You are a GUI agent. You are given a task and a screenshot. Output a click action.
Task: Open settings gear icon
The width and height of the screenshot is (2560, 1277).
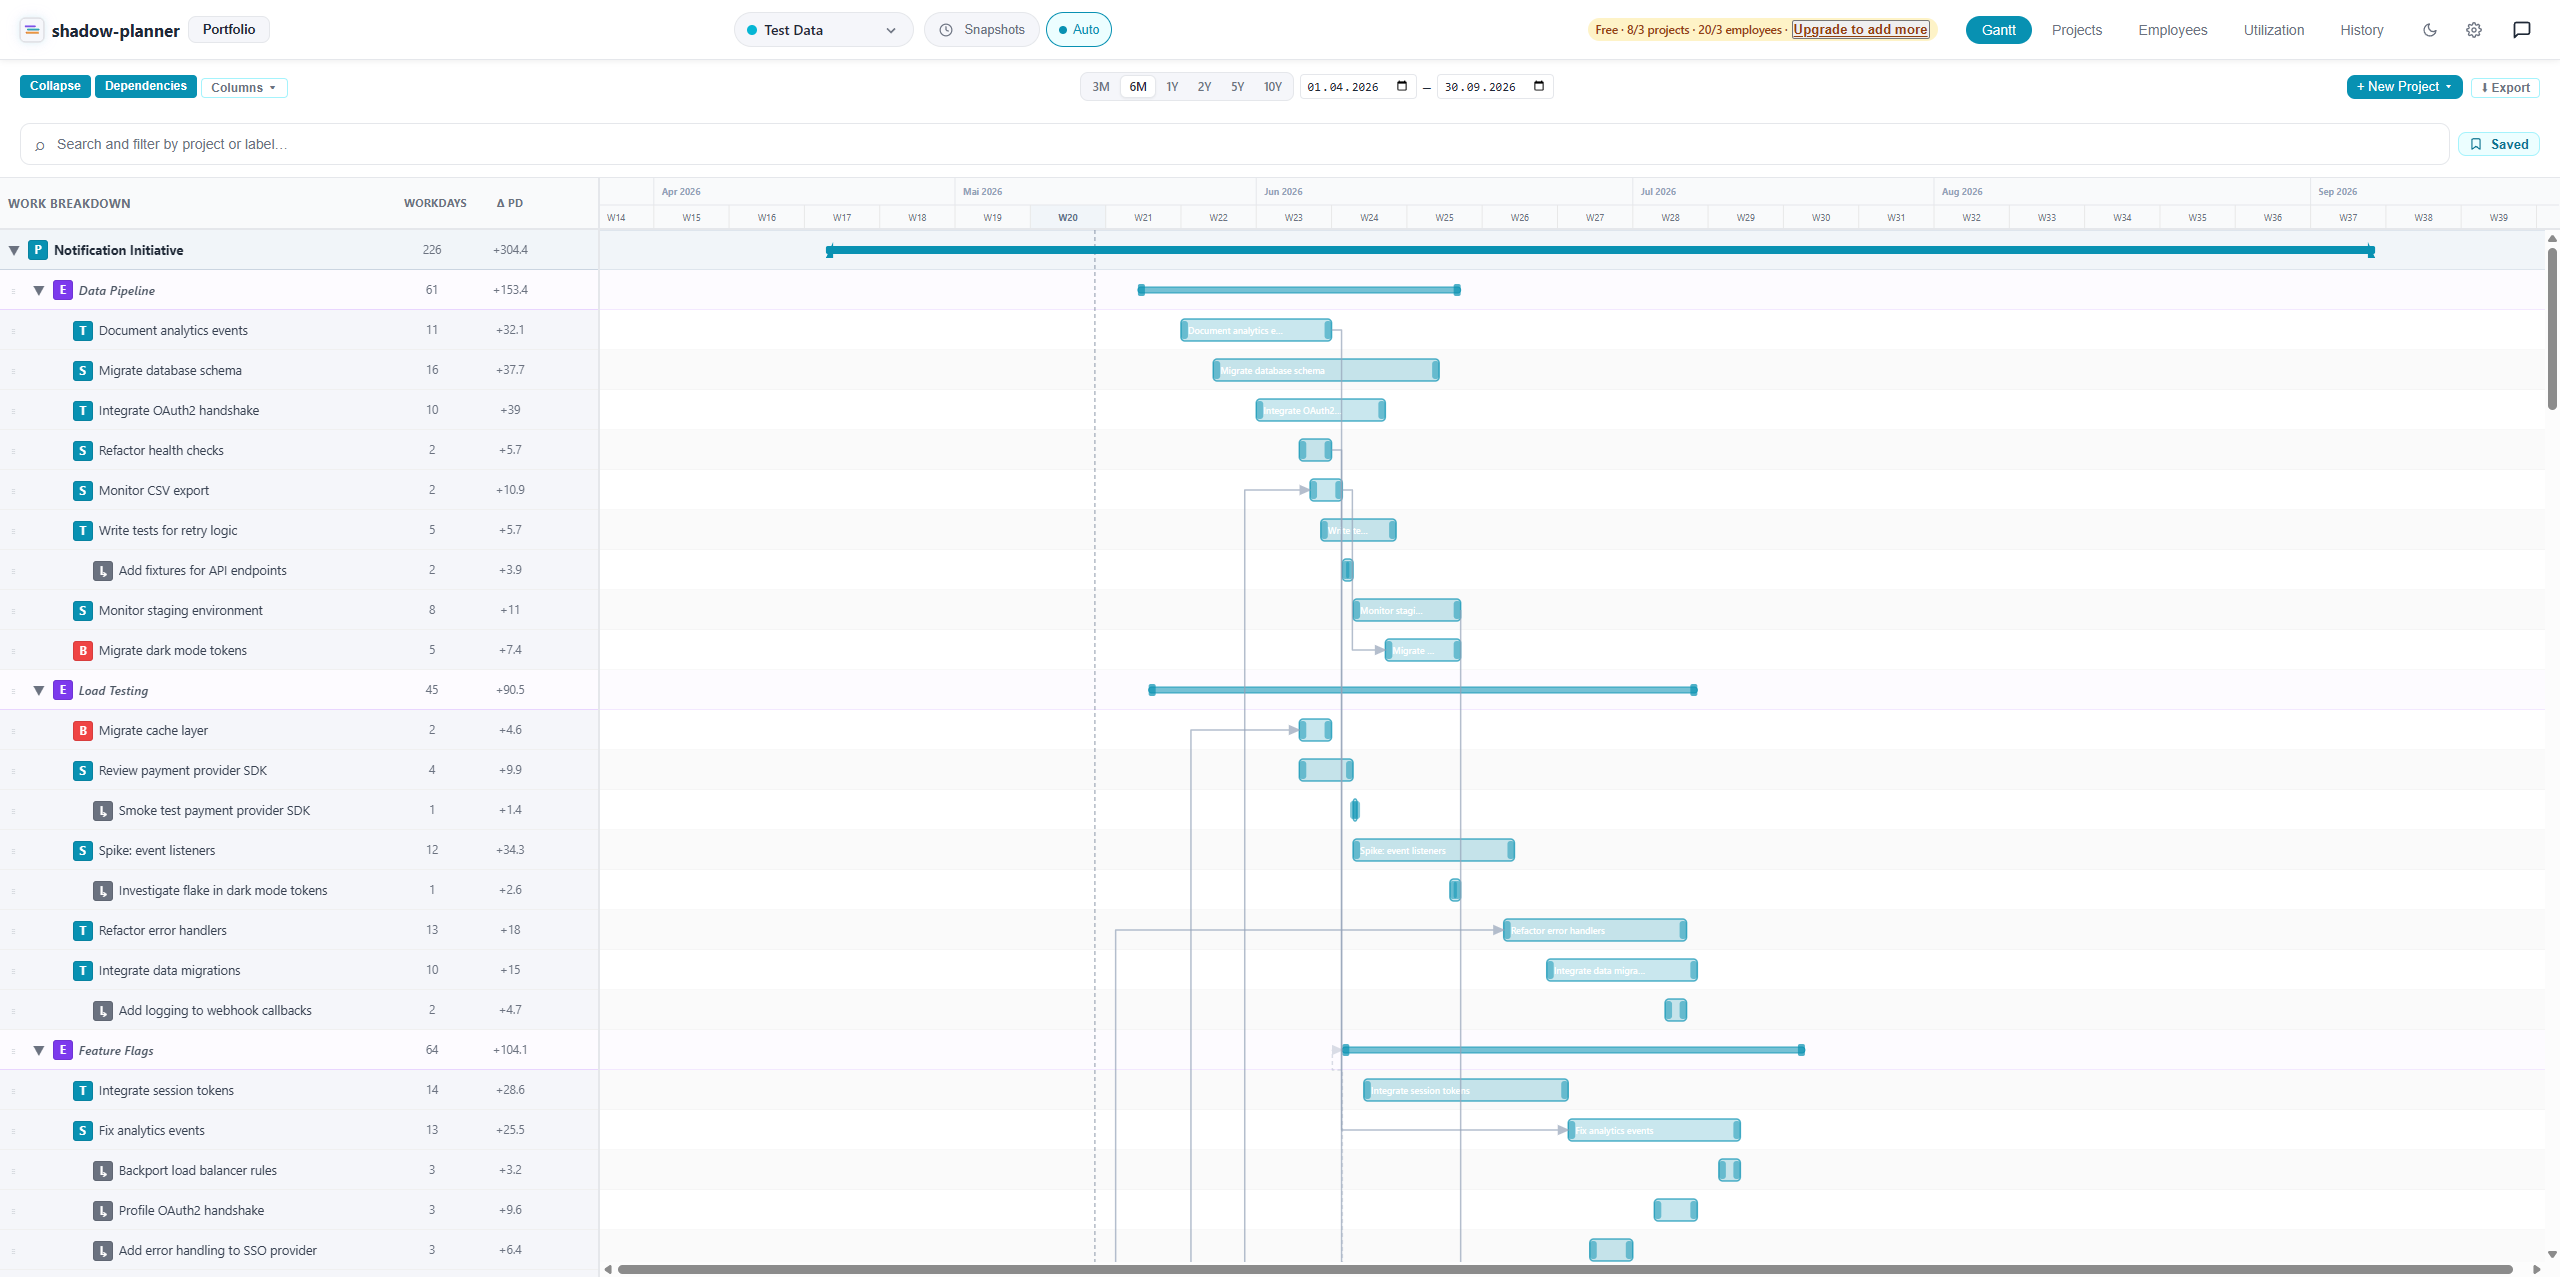pyautogui.click(x=2474, y=30)
